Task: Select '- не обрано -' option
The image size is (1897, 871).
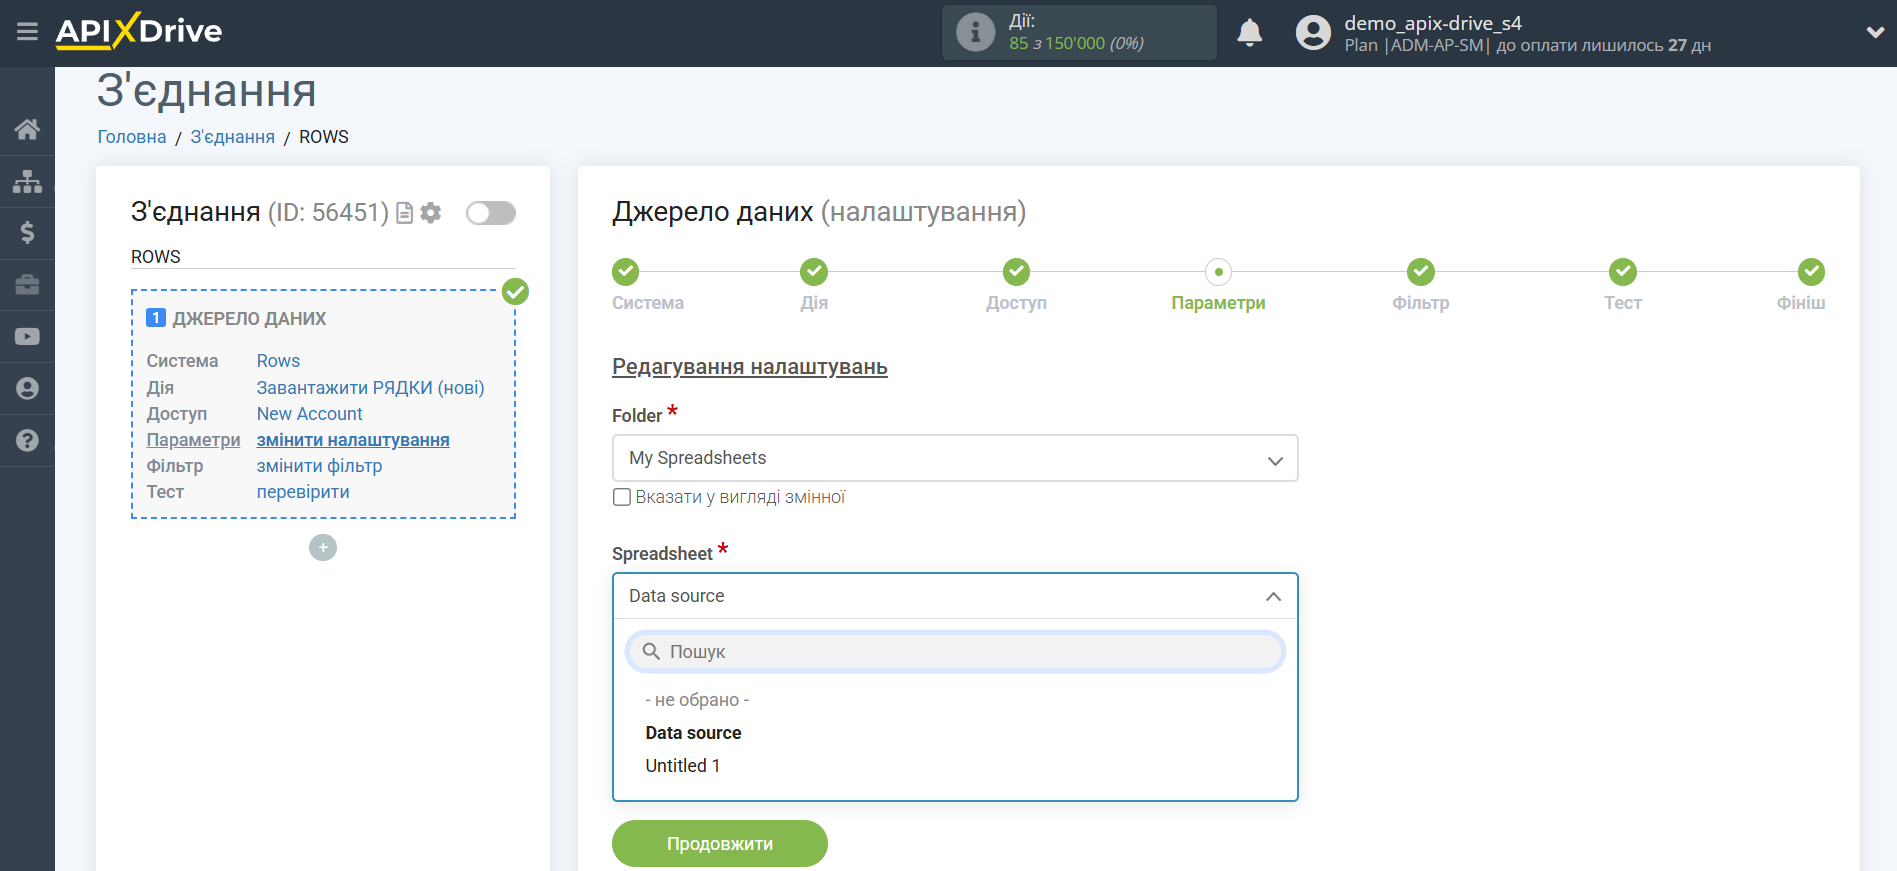Action: [697, 700]
